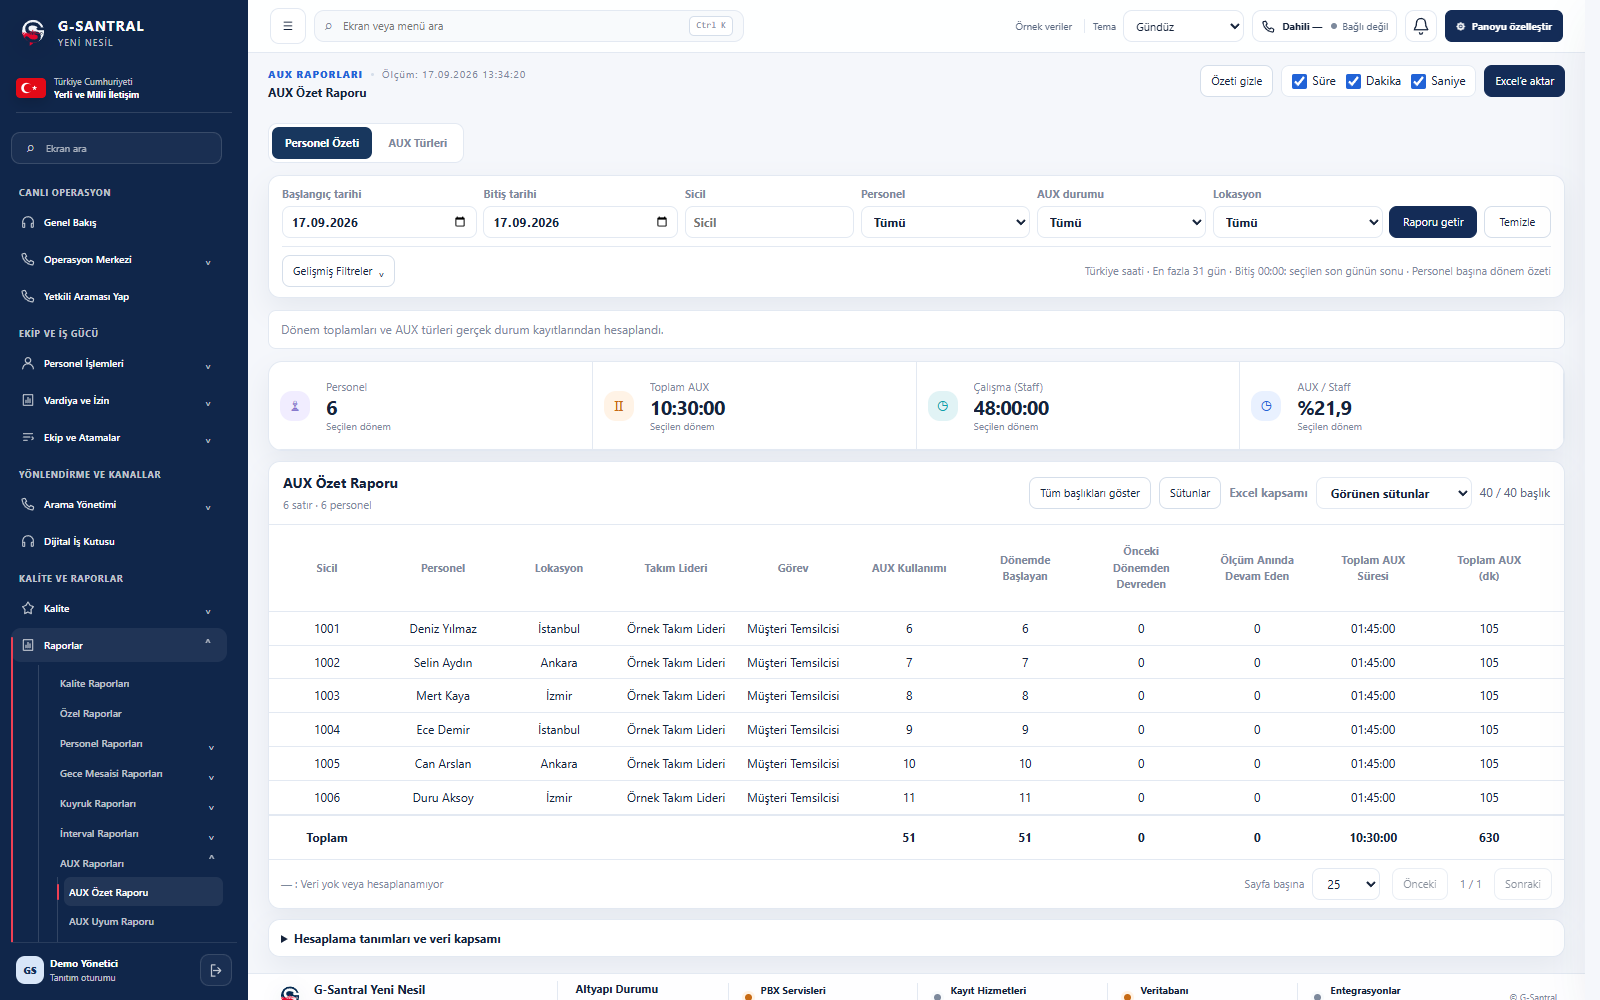This screenshot has height=1000, width=1600.
Task: Click the Ekran veya menü ara search box
Action: tap(529, 26)
